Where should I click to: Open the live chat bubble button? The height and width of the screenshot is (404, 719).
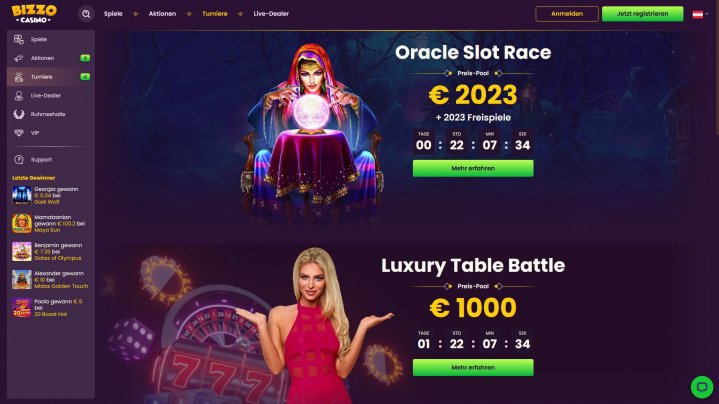click(x=702, y=387)
